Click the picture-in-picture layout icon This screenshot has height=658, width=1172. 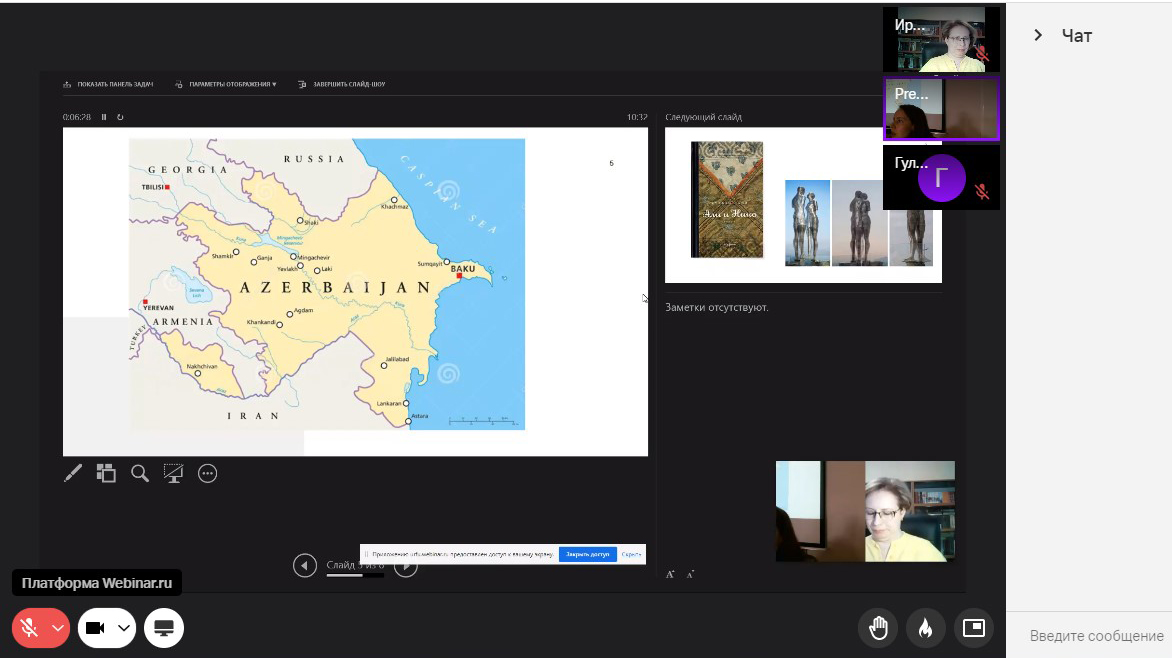click(x=973, y=628)
